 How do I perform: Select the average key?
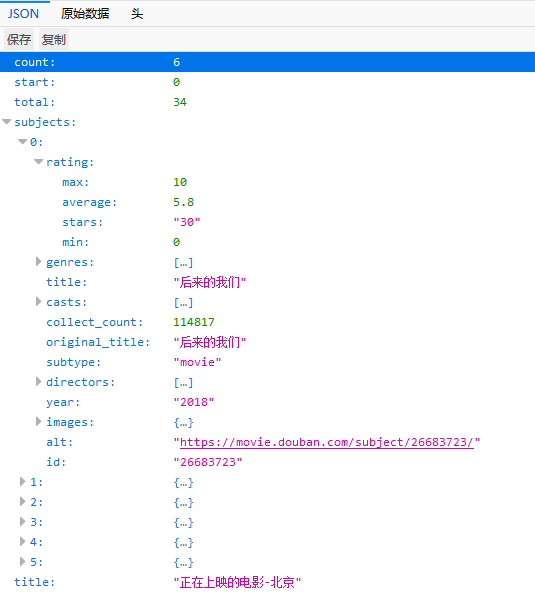point(90,202)
